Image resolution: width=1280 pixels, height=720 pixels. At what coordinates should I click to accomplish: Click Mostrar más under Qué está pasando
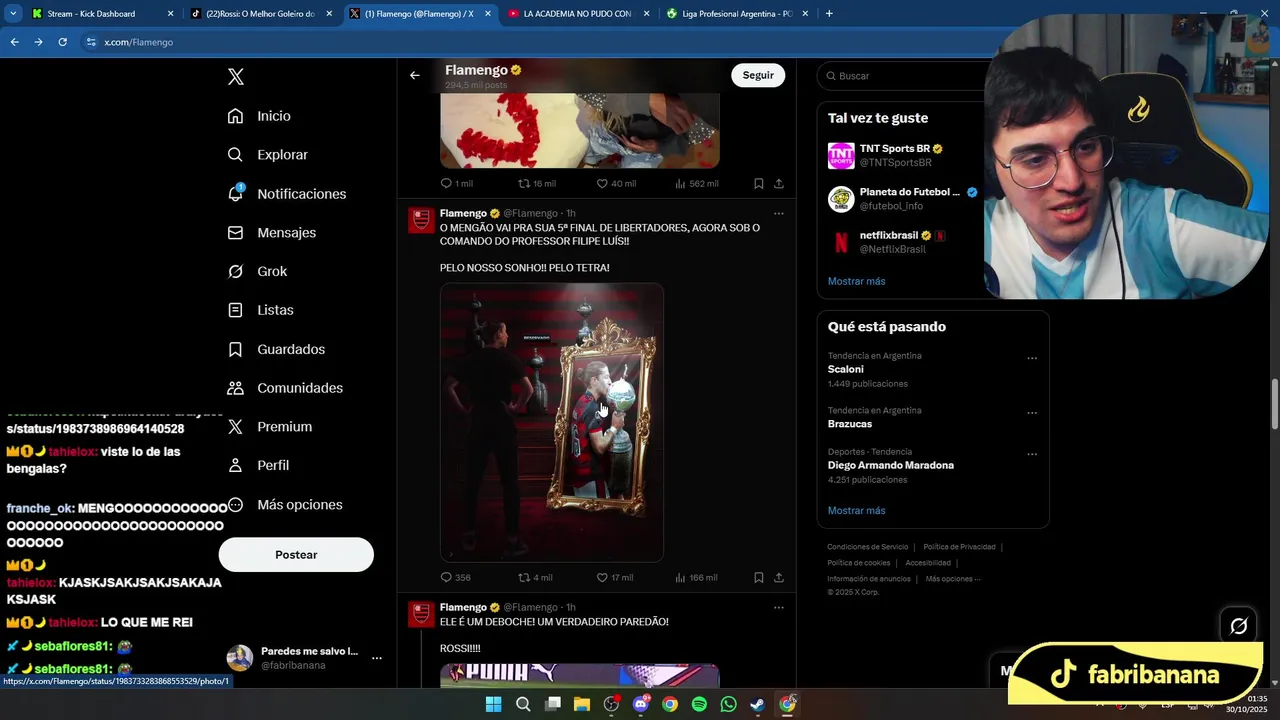[856, 511]
